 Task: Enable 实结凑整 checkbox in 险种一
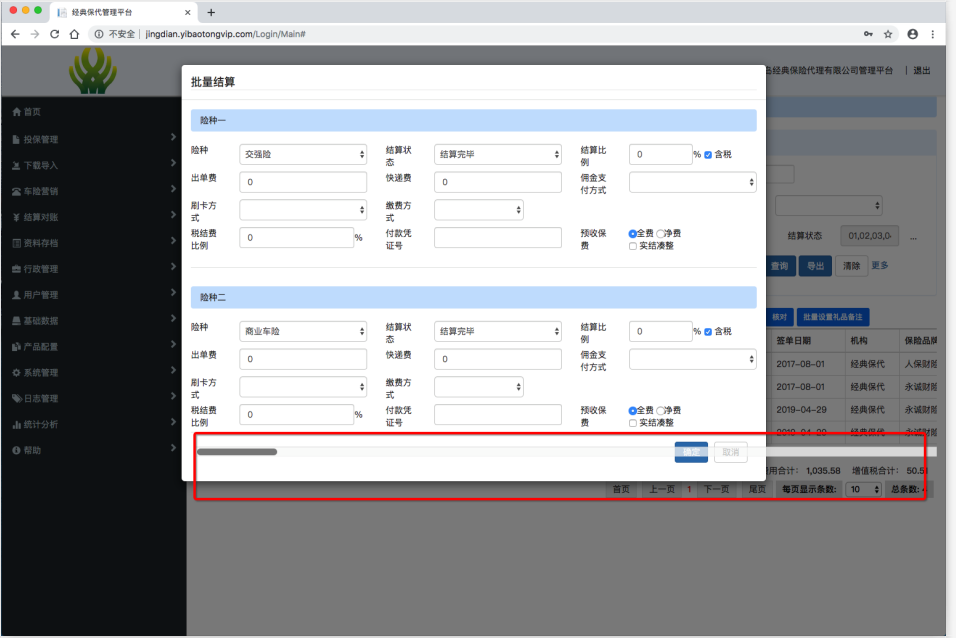(633, 246)
